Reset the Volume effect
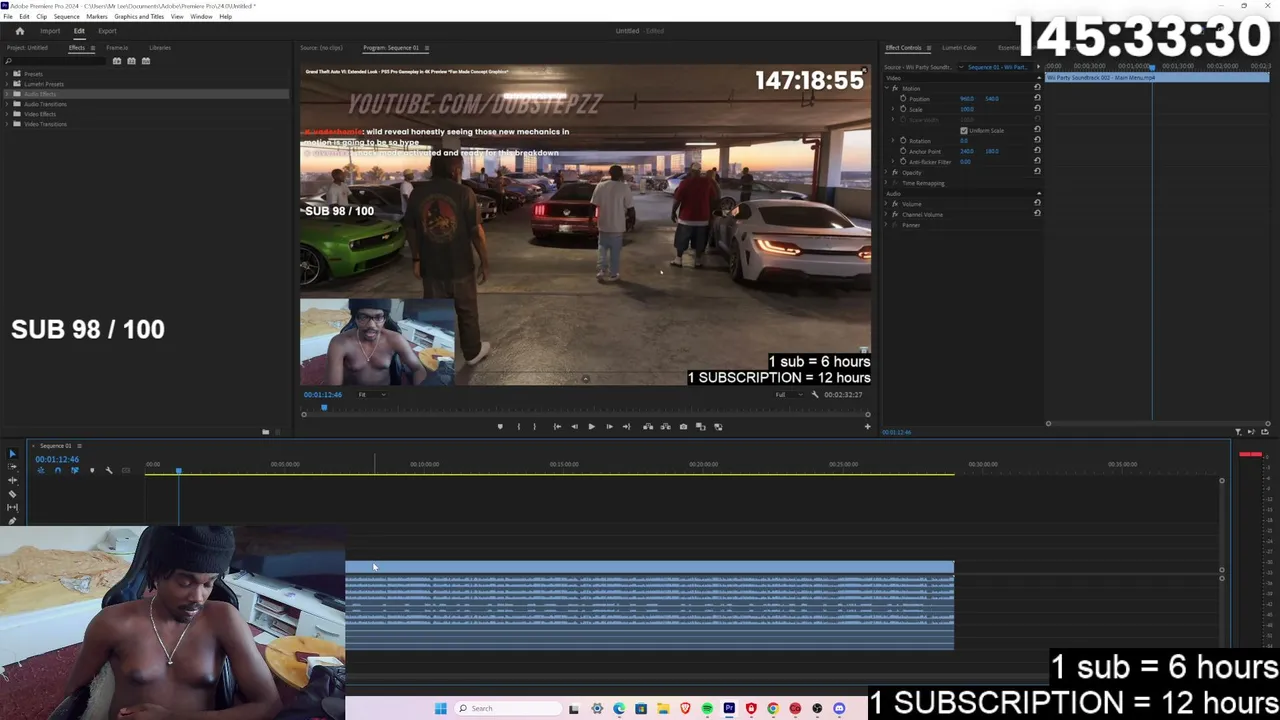 click(1037, 204)
